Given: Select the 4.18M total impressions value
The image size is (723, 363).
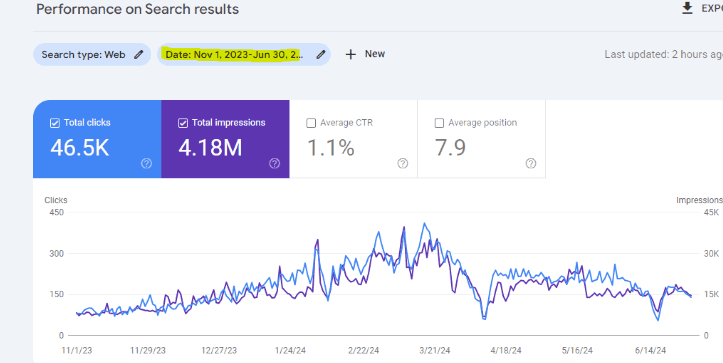Looking at the screenshot, I should click(210, 148).
